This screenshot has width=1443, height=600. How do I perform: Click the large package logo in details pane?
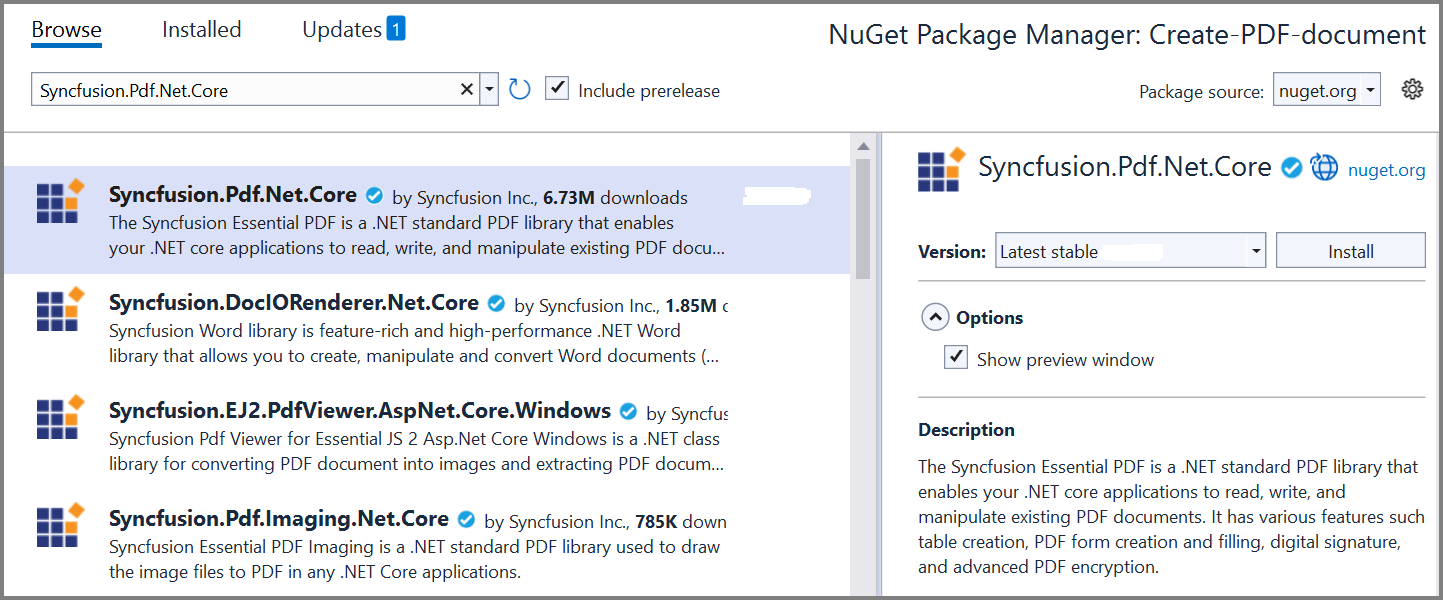(x=941, y=169)
